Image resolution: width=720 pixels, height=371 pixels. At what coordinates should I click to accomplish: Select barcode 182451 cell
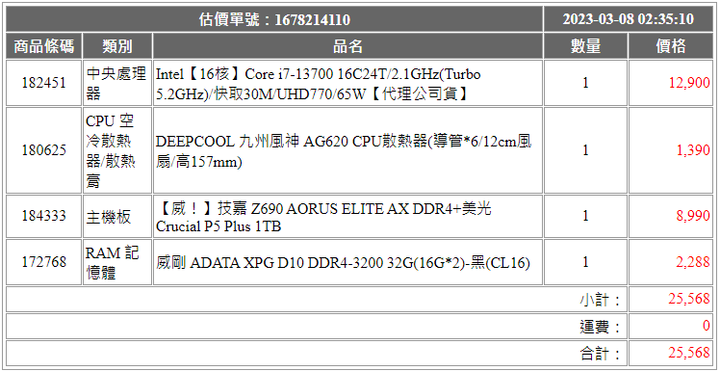[44, 83]
